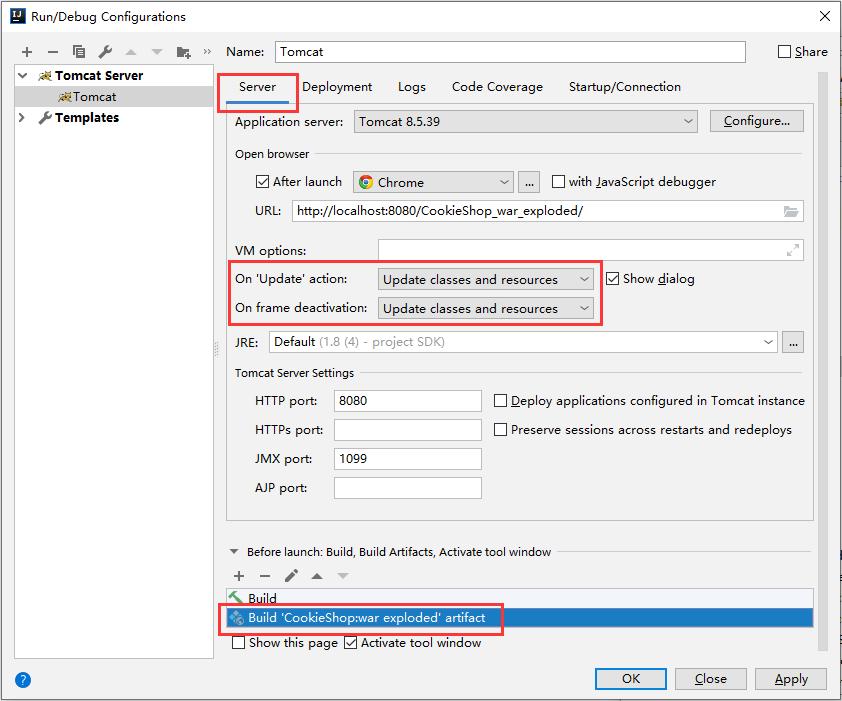Click HTTPs port field
The height and width of the screenshot is (701, 842).
pos(408,430)
